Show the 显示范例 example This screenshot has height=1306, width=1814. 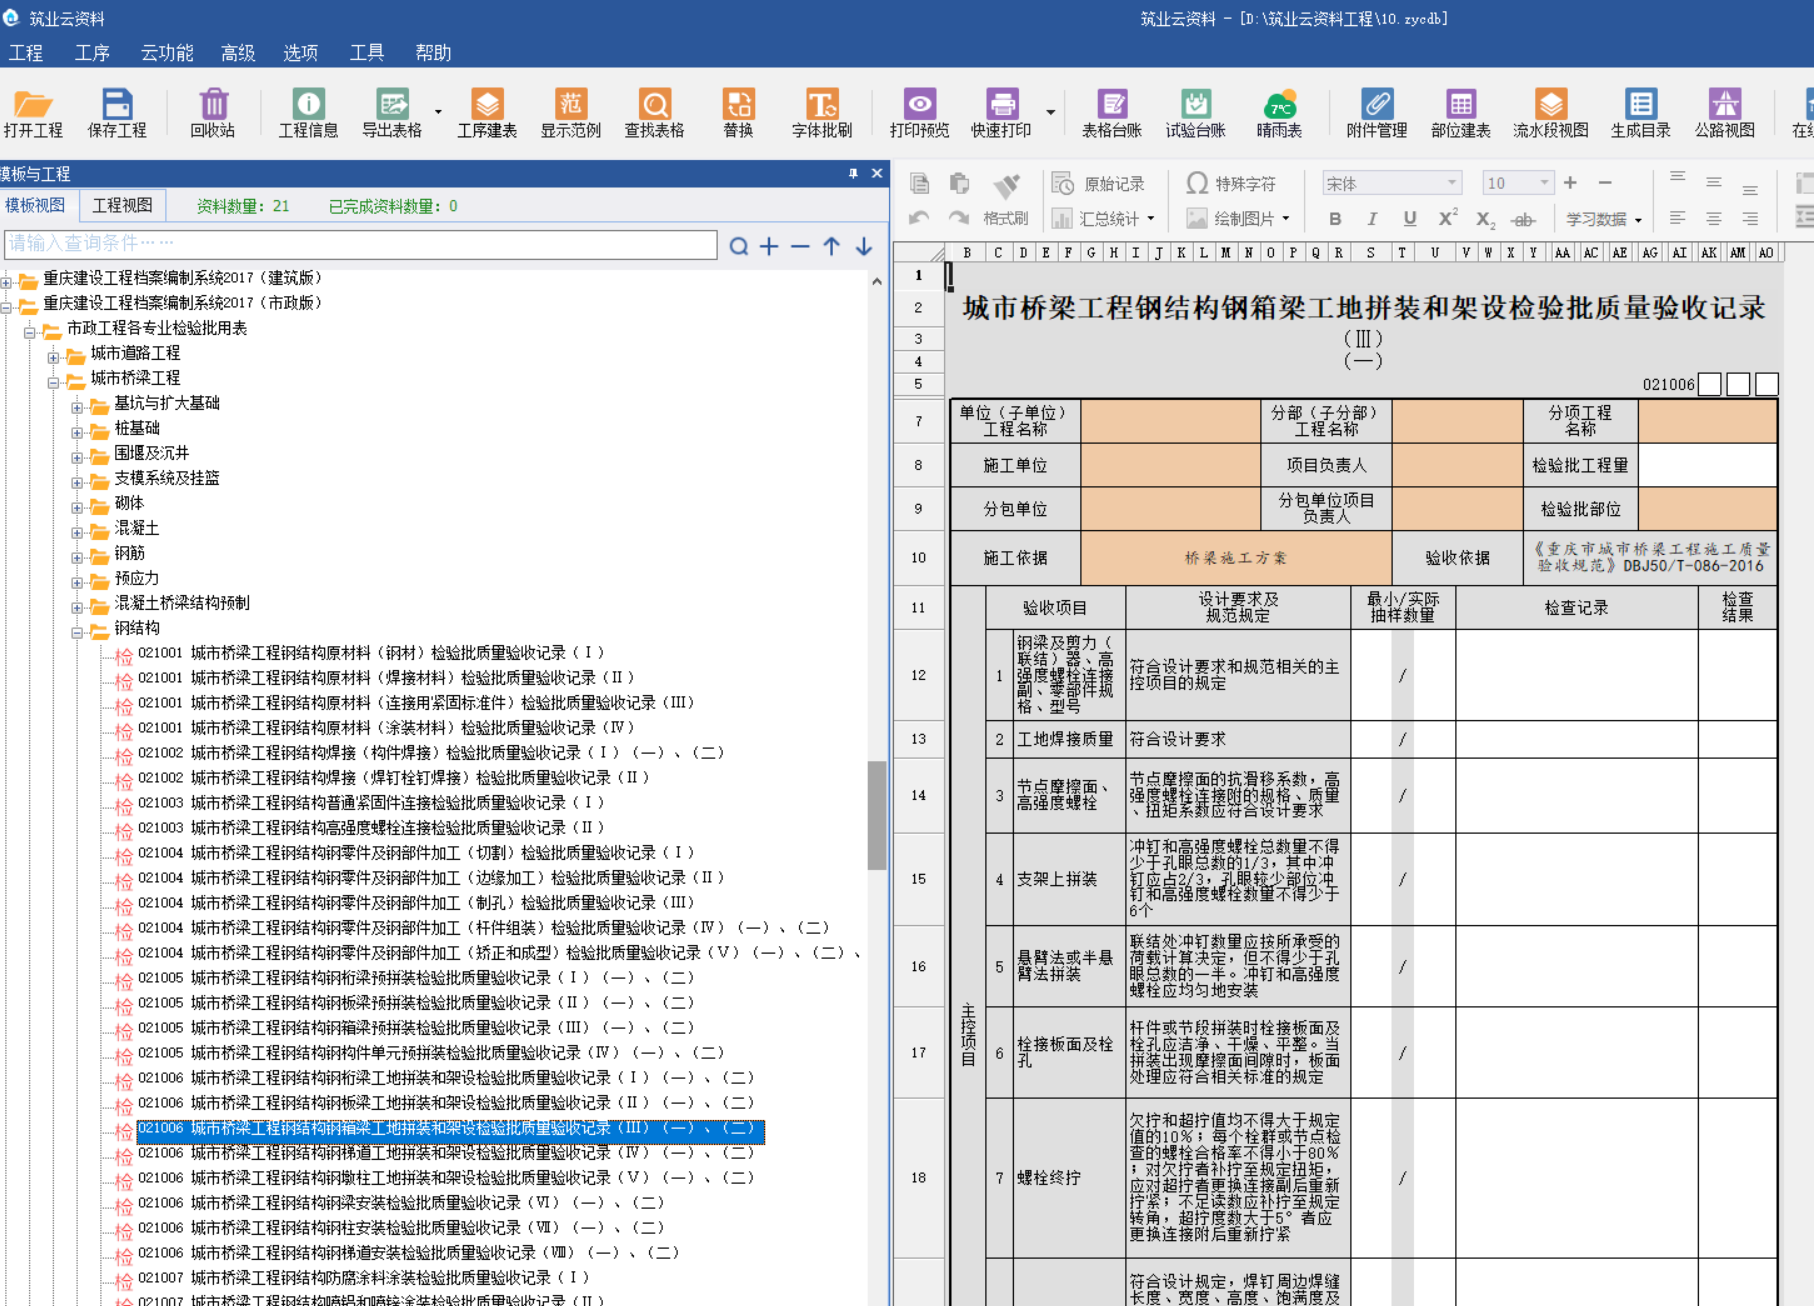[571, 113]
